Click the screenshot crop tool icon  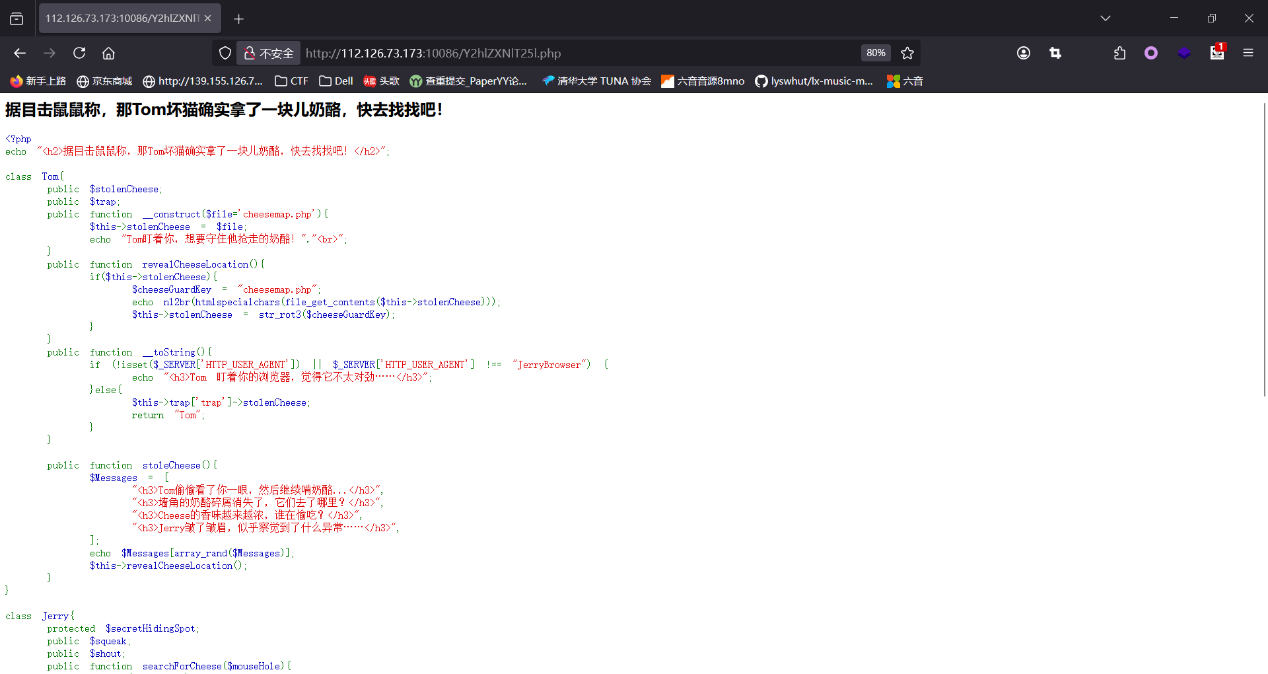tap(1054, 53)
